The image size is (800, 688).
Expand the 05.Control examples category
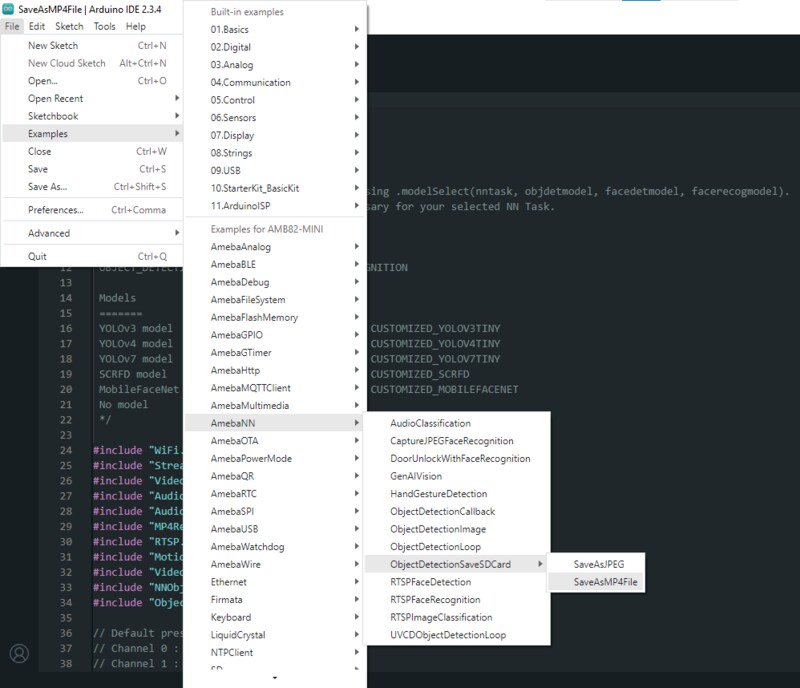(x=275, y=100)
